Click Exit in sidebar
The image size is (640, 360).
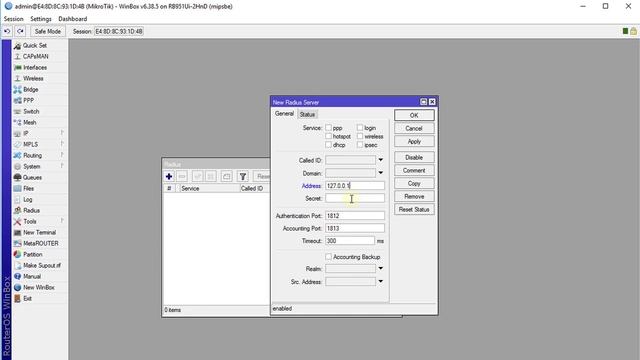click(x=27, y=298)
